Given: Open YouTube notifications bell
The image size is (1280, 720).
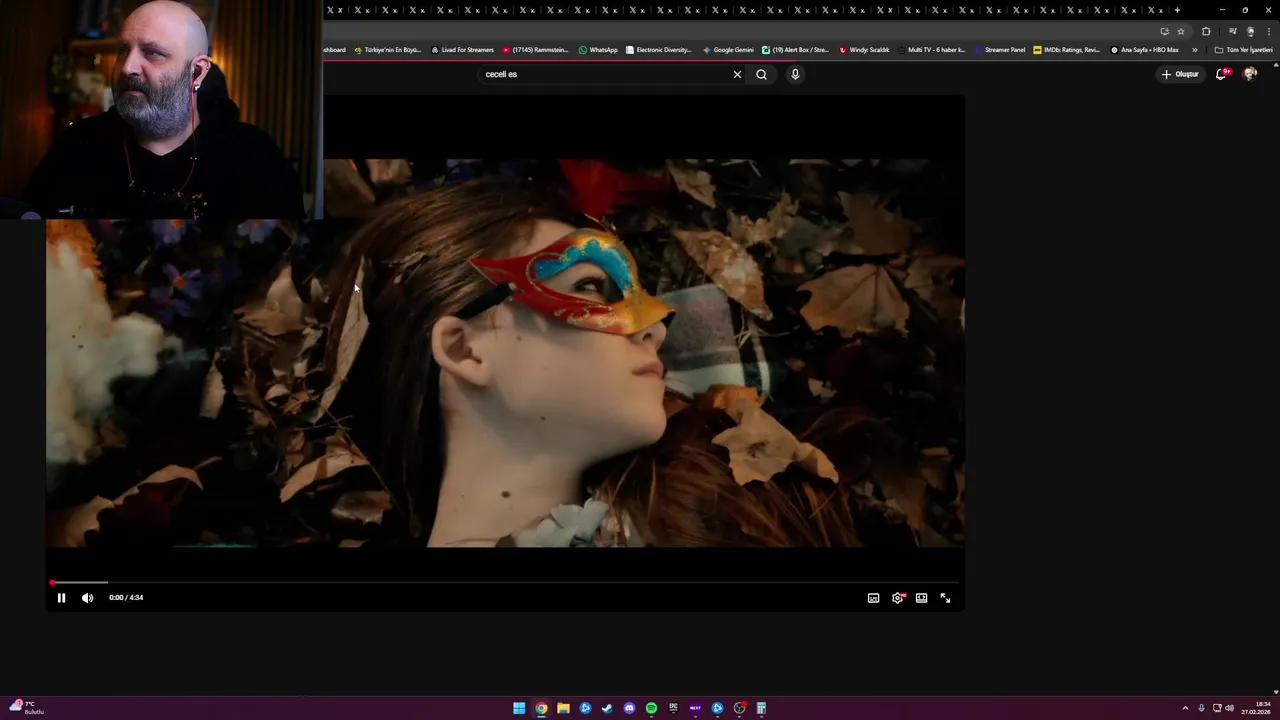Looking at the screenshot, I should pos(1221,74).
